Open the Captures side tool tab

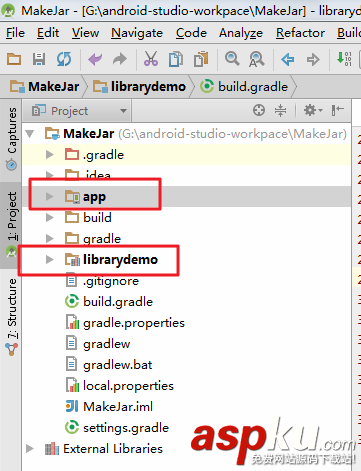point(12,138)
